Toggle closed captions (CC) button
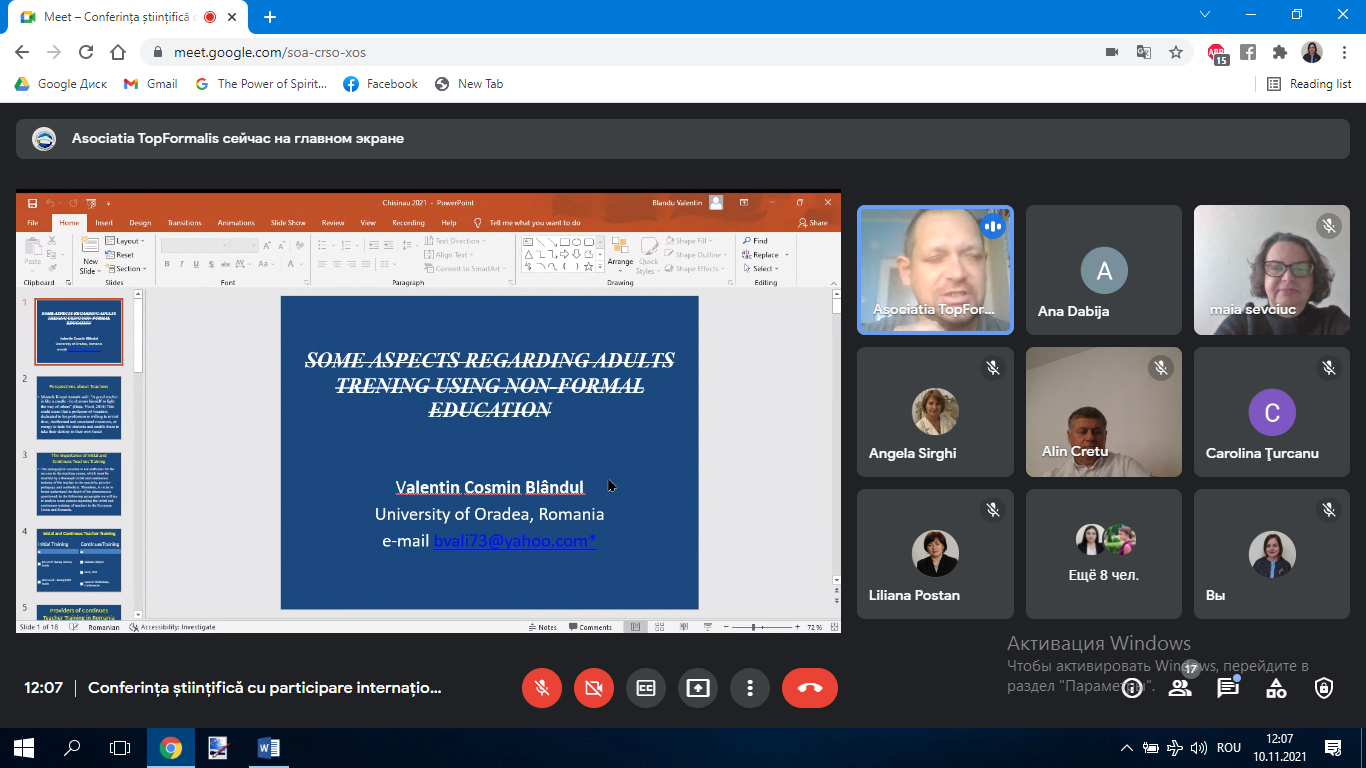 point(646,688)
